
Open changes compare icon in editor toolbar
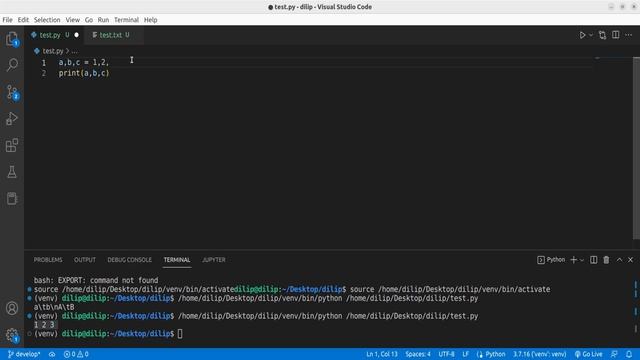click(602, 35)
